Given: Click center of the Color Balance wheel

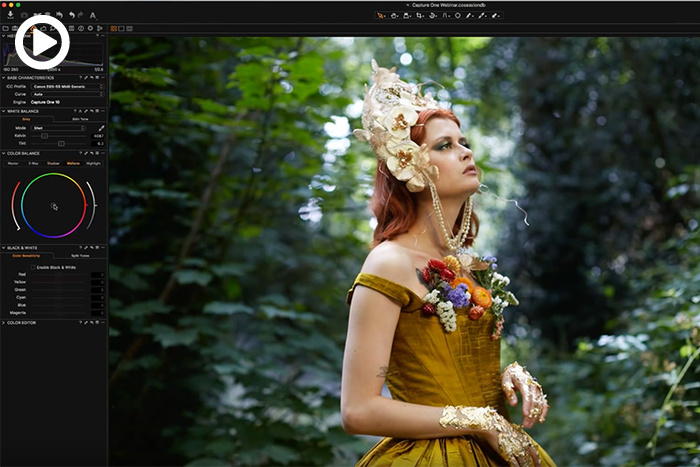Looking at the screenshot, I should (x=54, y=205).
